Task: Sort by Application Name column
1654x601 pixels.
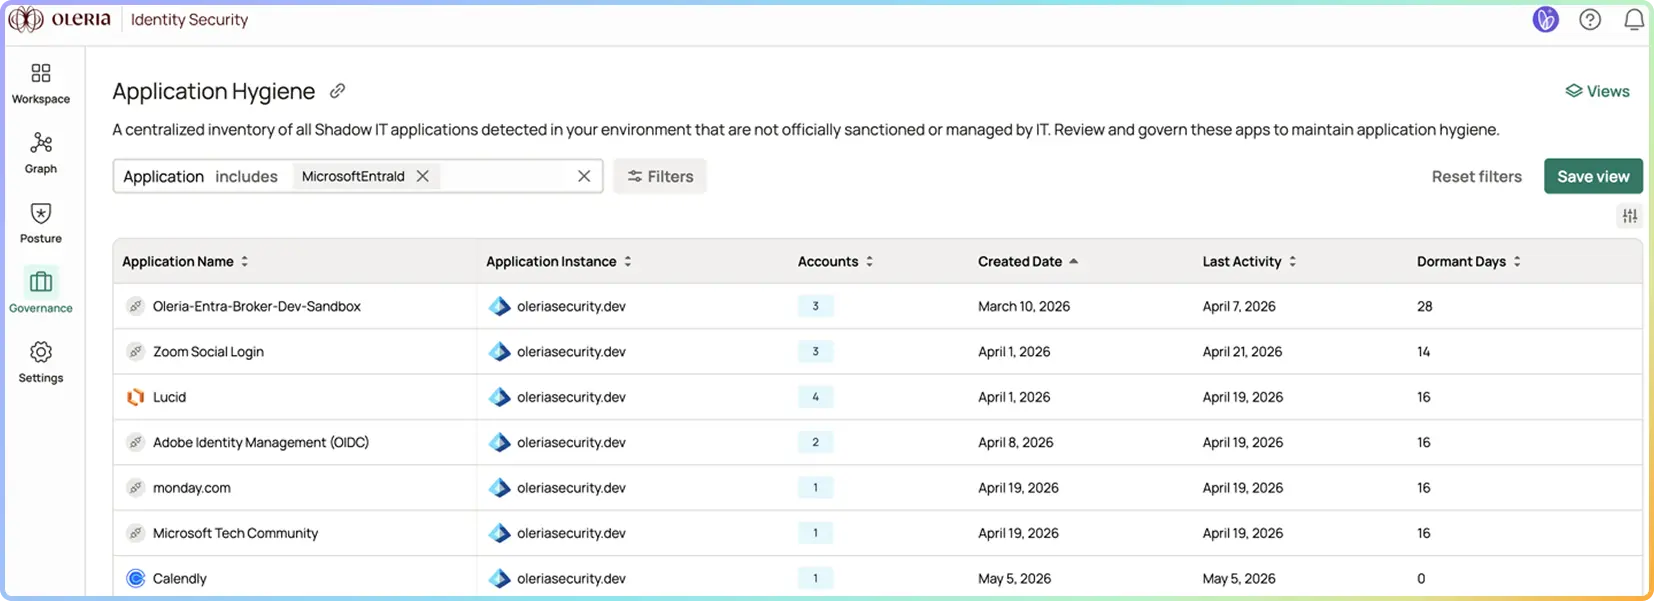Action: 185,261
